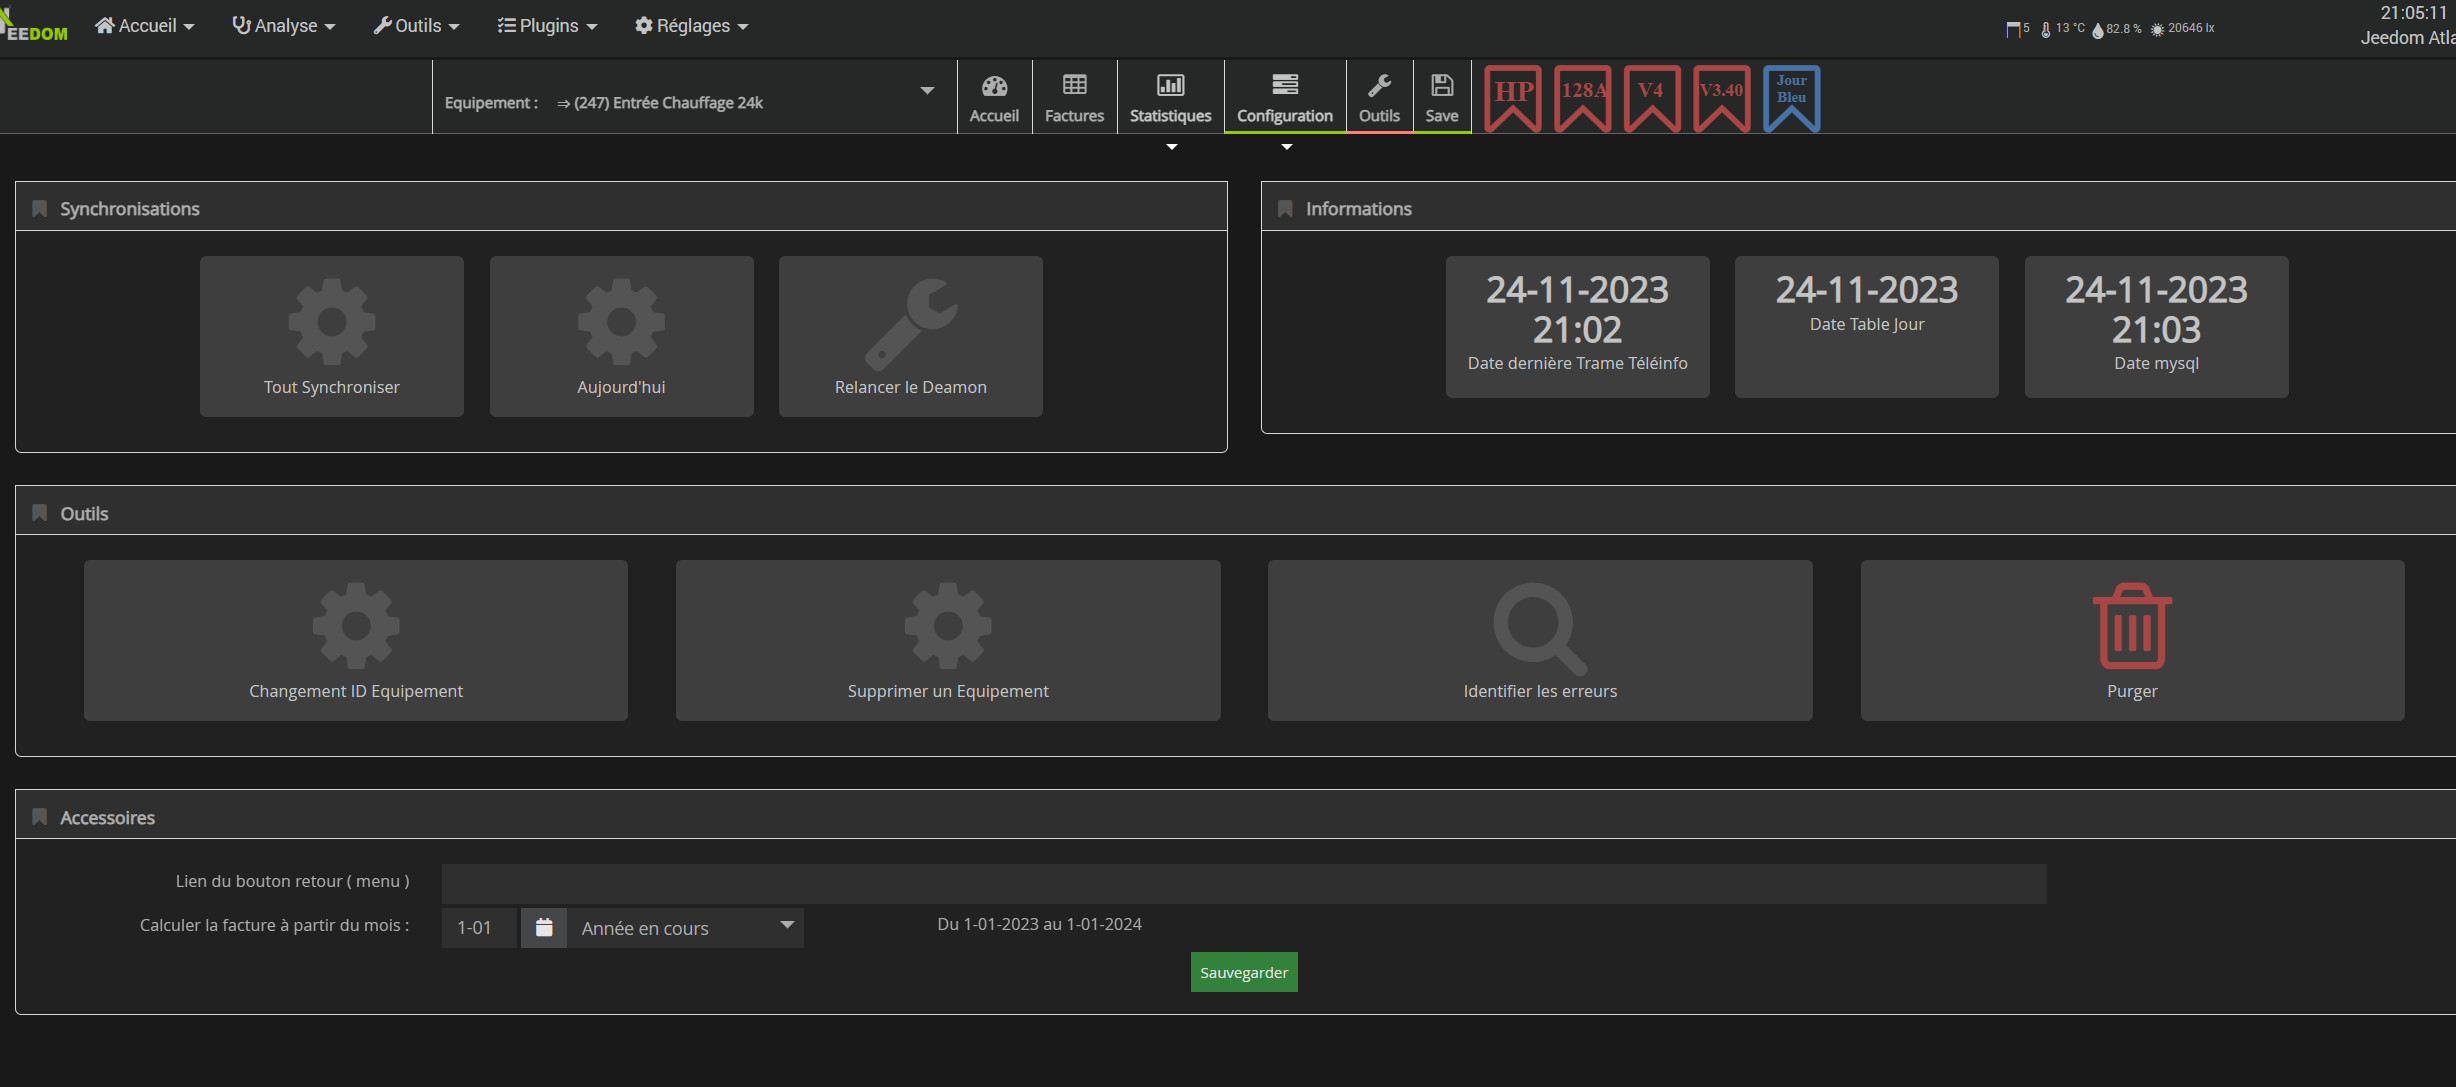Expand the Statistiques submenu arrow

[x=1172, y=147]
